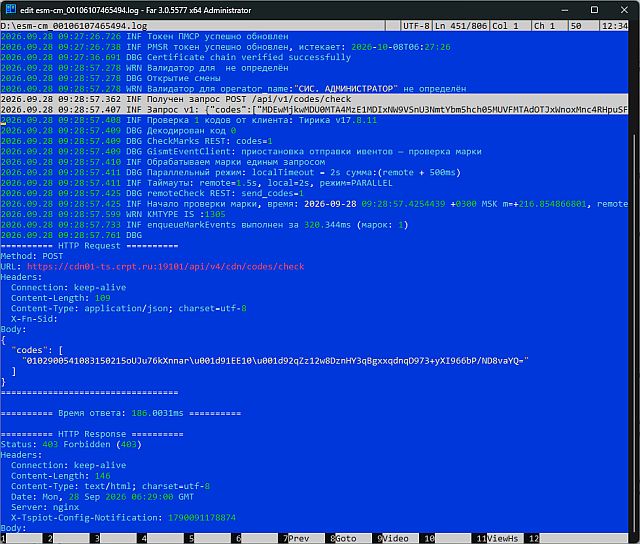Click the 'Таймауты: remote=1.5s' line
Viewport: 640px width, 544px height.
[197, 183]
